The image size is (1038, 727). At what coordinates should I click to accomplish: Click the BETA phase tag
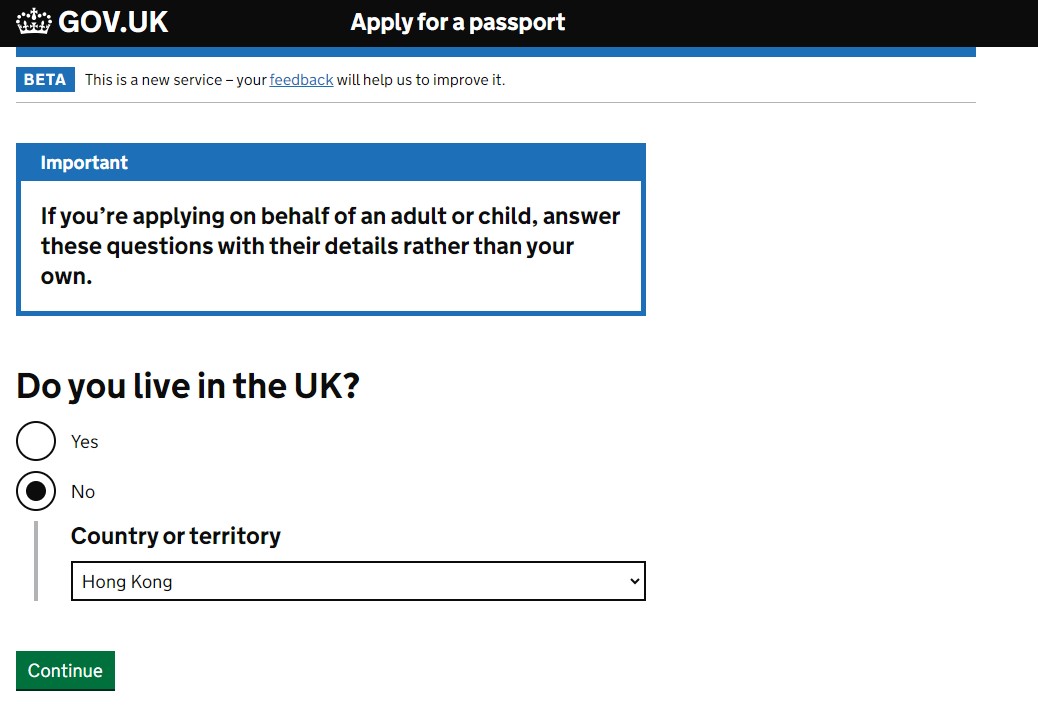tap(45, 80)
